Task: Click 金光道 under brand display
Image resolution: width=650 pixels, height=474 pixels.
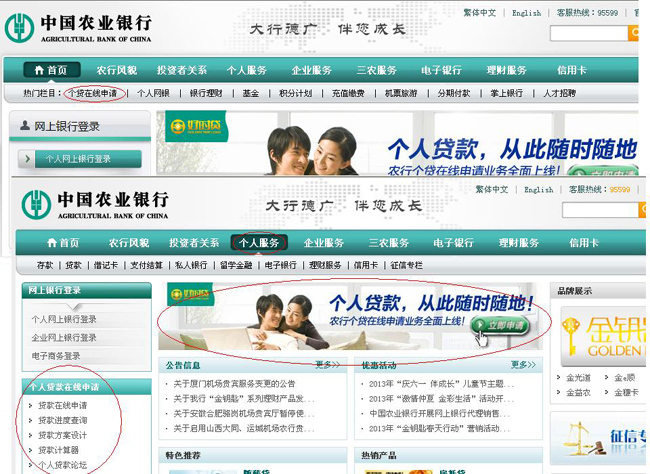Action: tap(579, 378)
